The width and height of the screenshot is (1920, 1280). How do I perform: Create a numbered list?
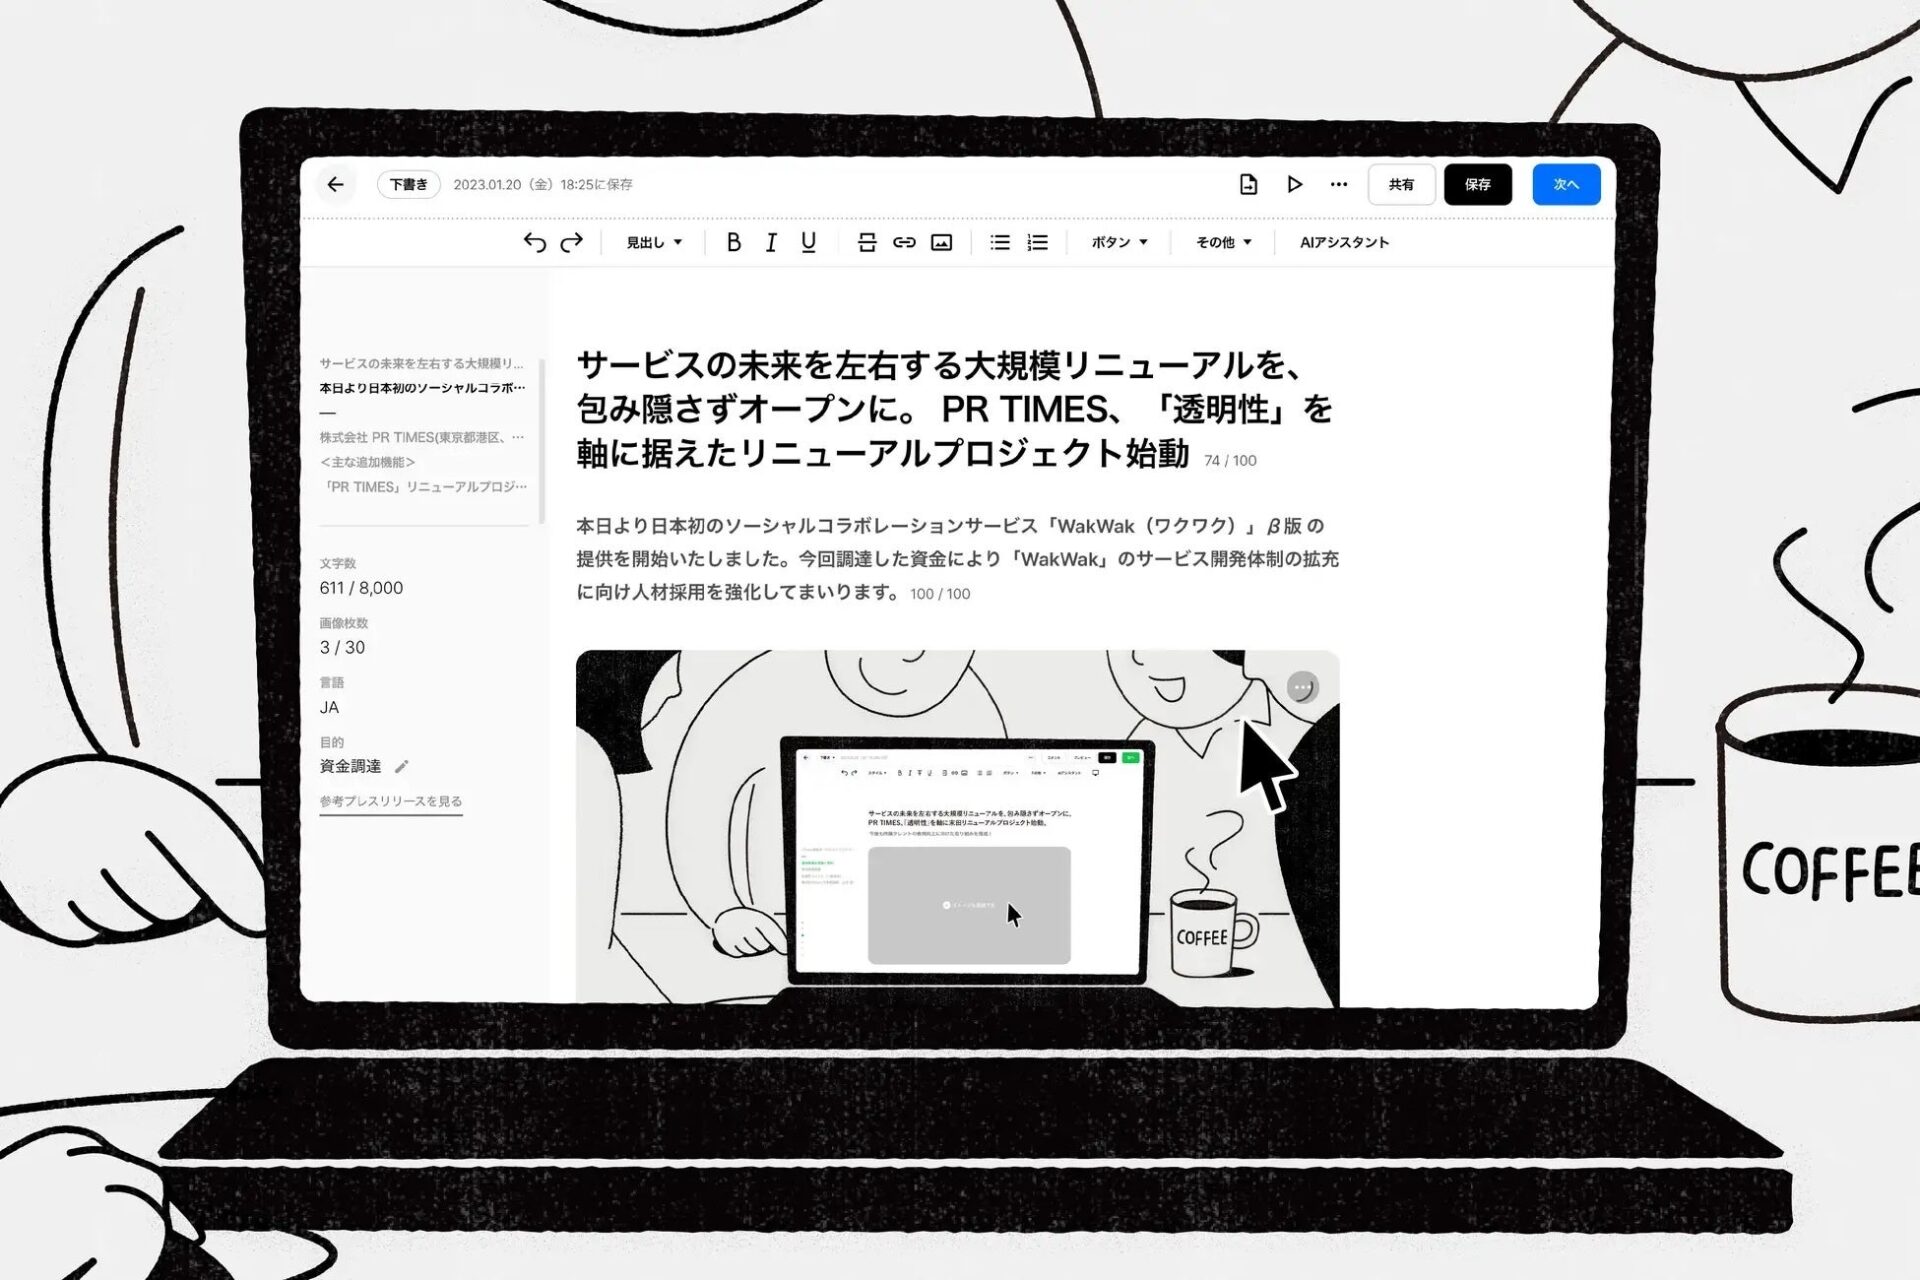pyautogui.click(x=1037, y=241)
